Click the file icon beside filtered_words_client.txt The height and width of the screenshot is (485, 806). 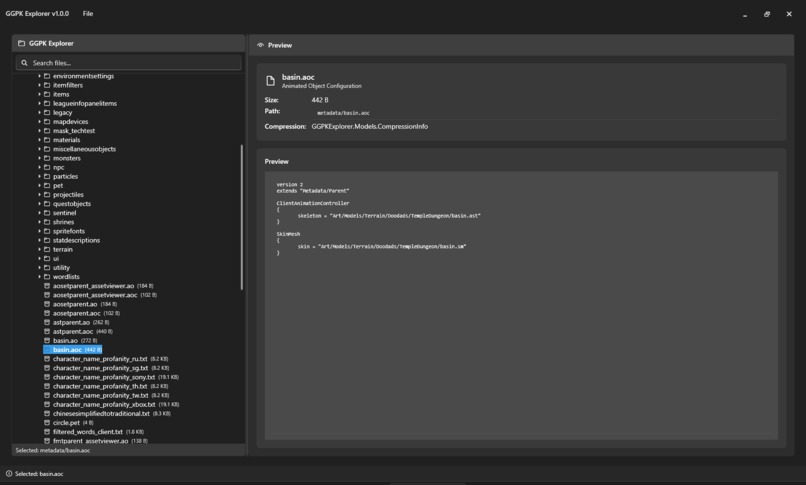[x=47, y=432]
